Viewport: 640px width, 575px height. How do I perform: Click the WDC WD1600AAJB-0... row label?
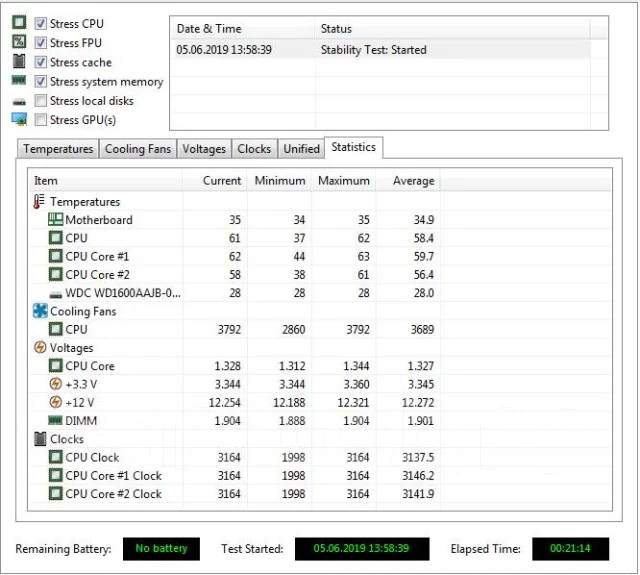pyautogui.click(x=123, y=293)
